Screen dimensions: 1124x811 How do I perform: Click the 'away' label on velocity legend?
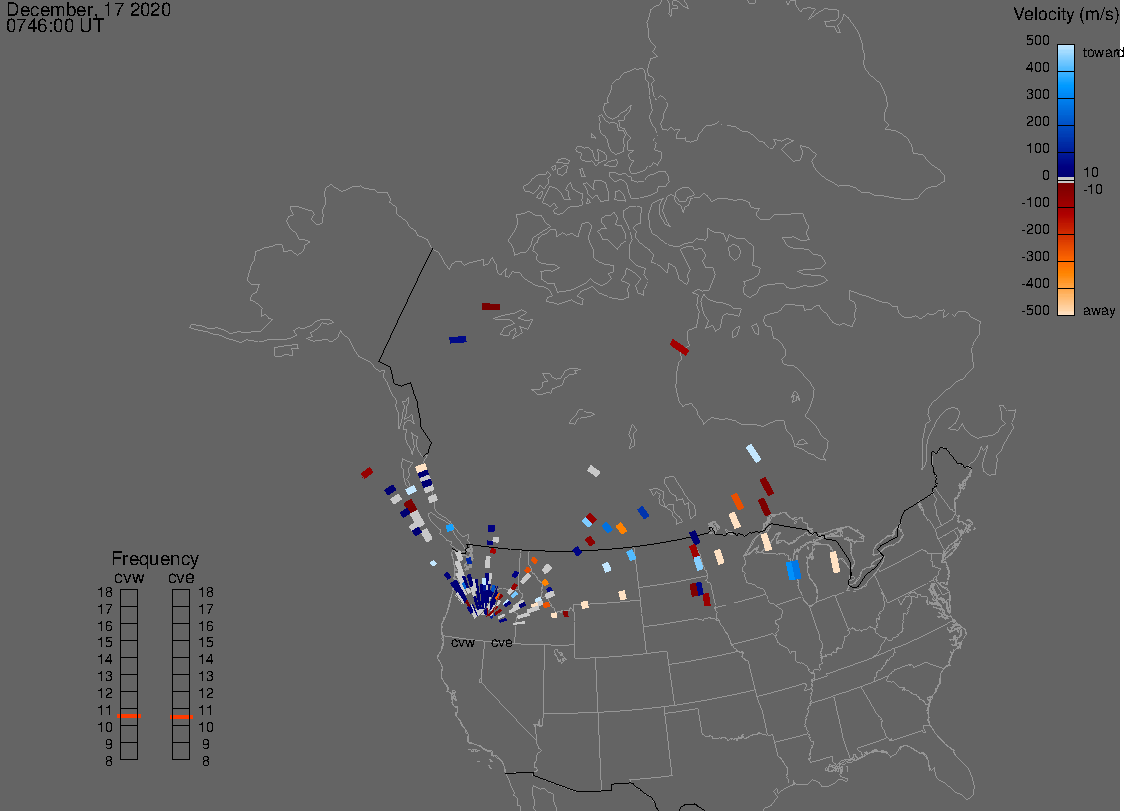click(1099, 310)
